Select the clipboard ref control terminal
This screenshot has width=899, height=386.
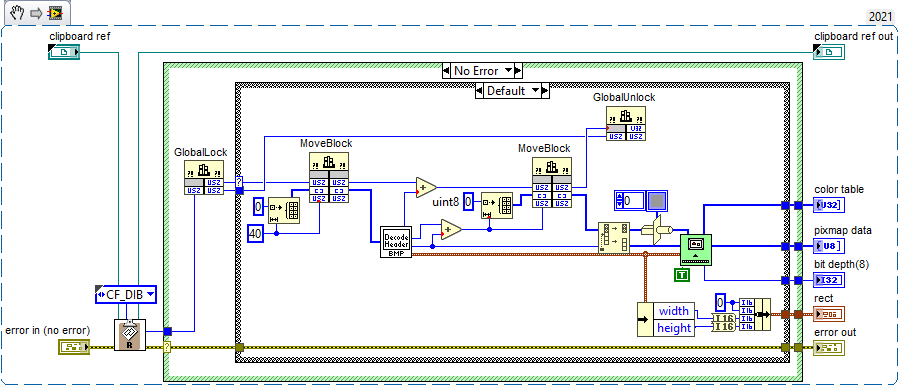[x=64, y=53]
